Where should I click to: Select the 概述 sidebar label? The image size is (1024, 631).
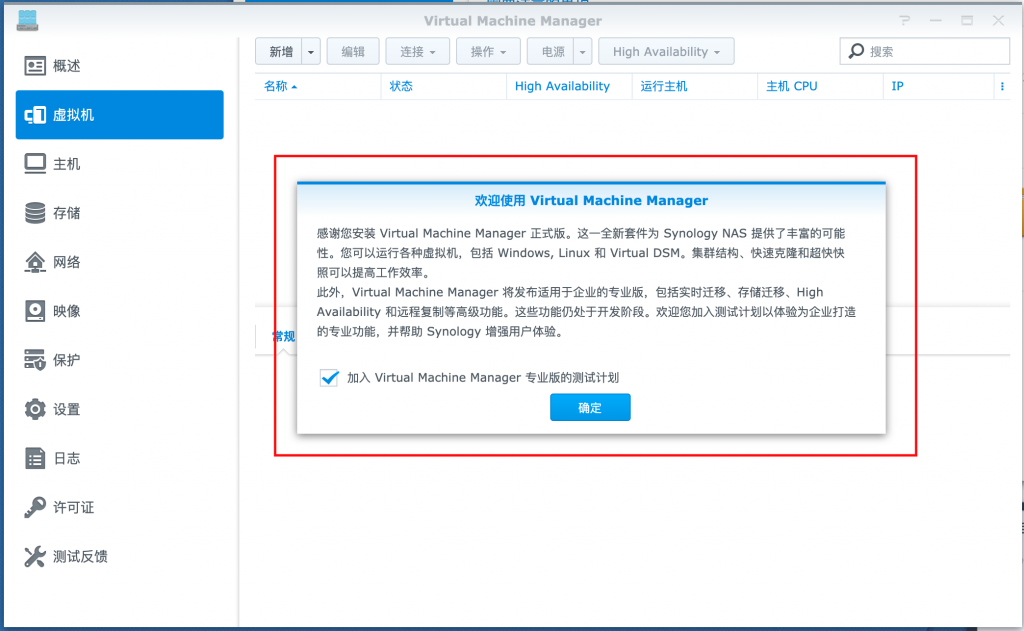pyautogui.click(x=67, y=66)
